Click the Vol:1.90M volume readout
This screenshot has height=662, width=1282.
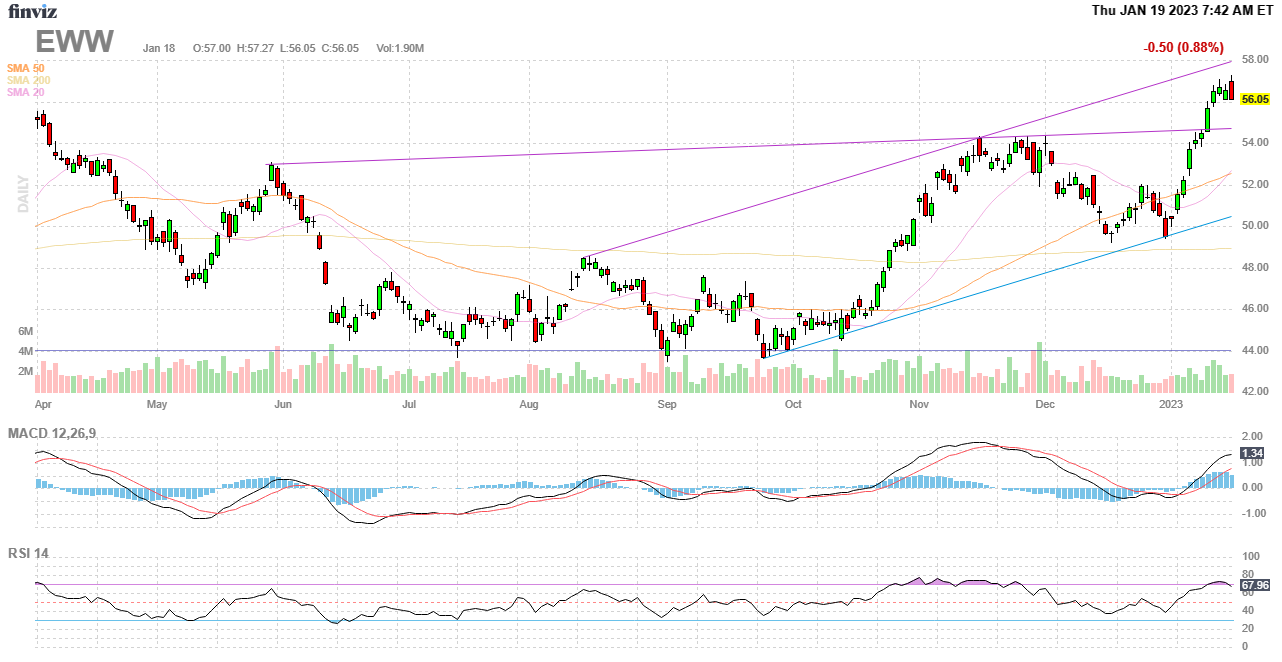point(400,48)
